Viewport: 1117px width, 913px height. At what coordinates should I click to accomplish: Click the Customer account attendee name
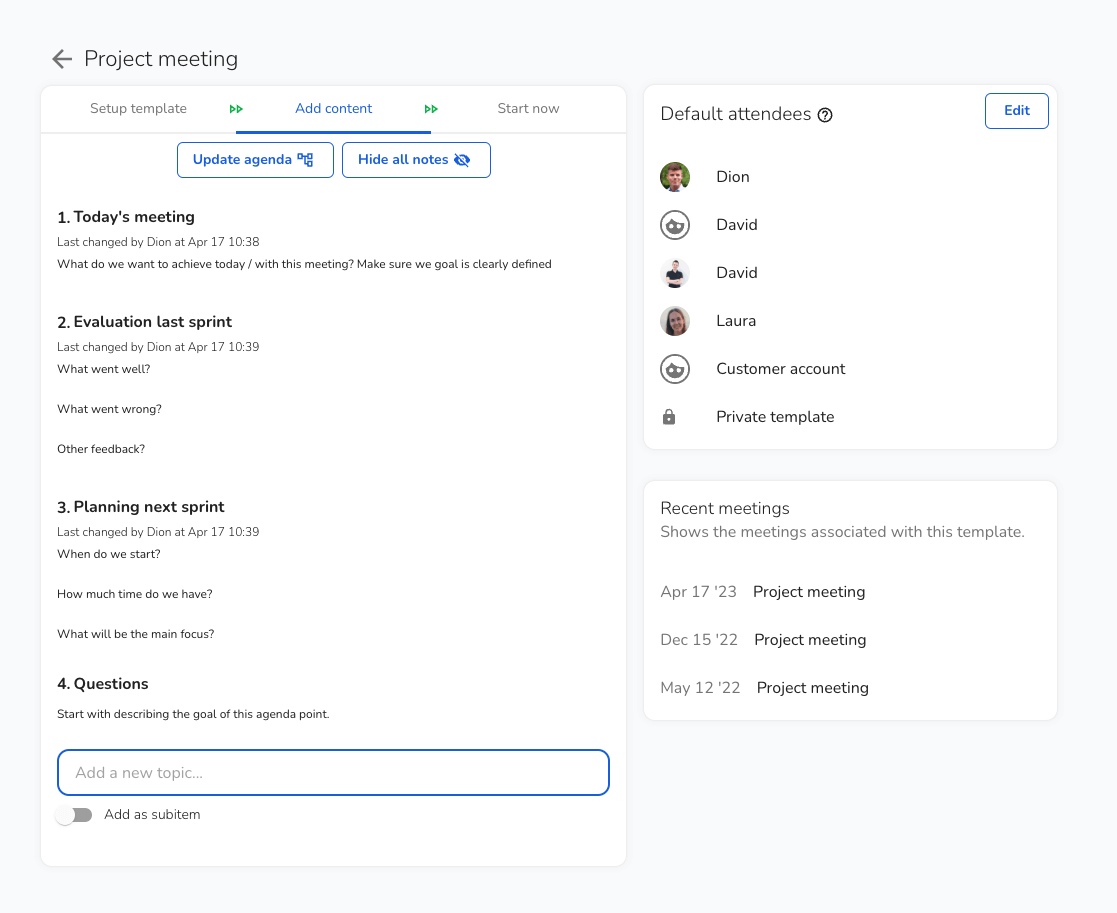[781, 369]
